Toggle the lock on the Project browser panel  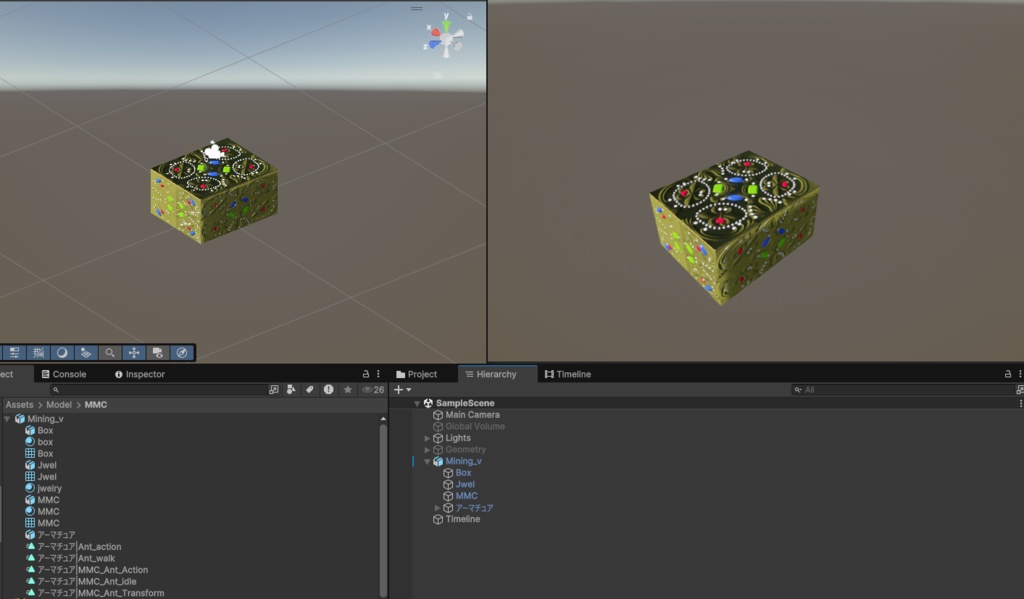click(x=366, y=374)
